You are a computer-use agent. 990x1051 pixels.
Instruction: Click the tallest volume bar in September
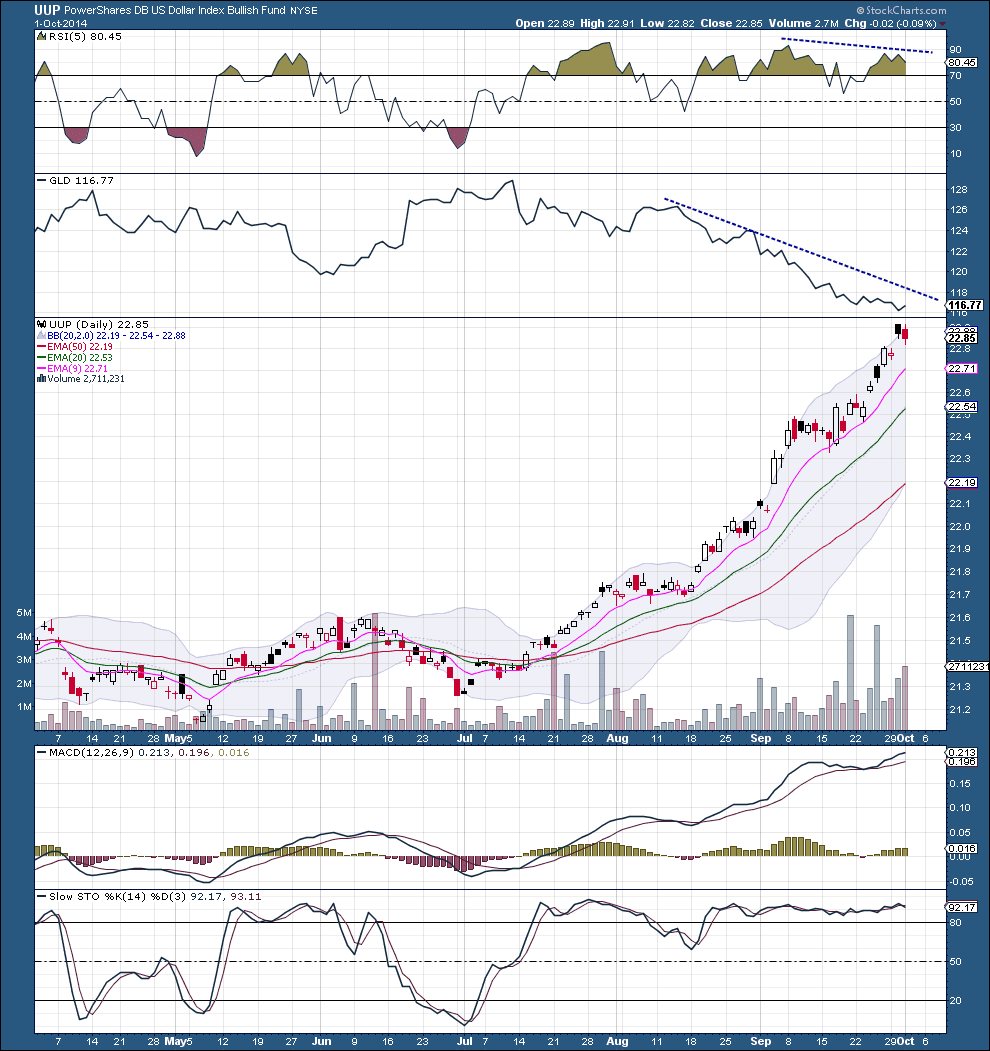(851, 672)
